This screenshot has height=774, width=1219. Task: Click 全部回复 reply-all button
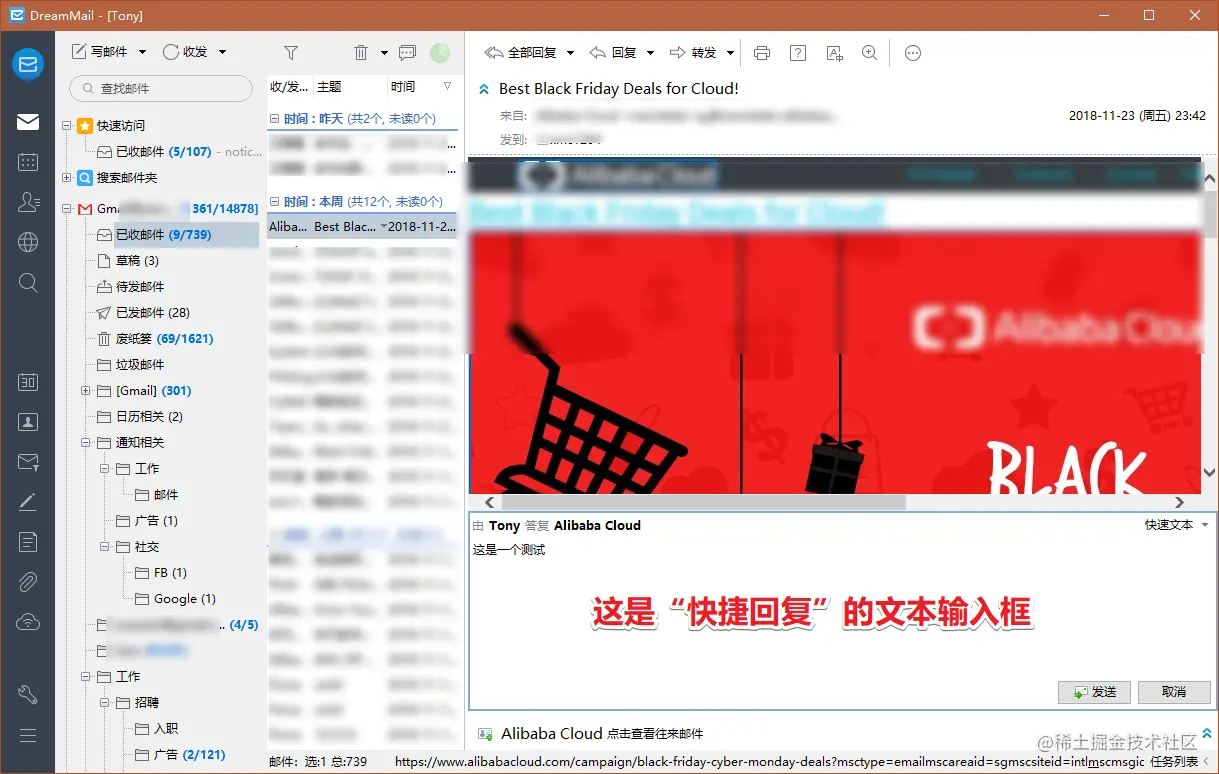coord(521,53)
